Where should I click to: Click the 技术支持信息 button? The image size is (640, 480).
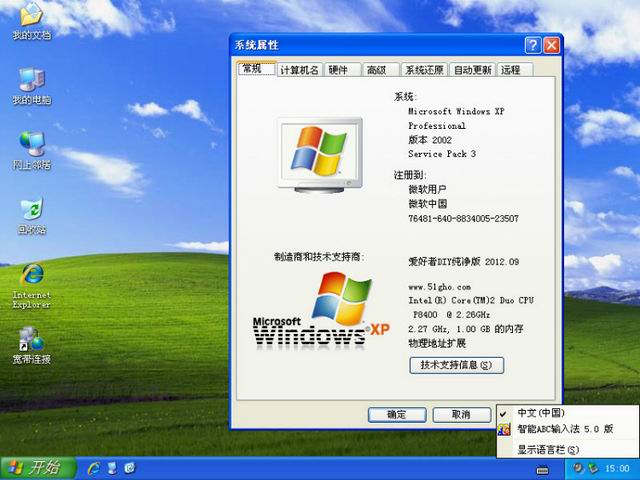coord(456,365)
